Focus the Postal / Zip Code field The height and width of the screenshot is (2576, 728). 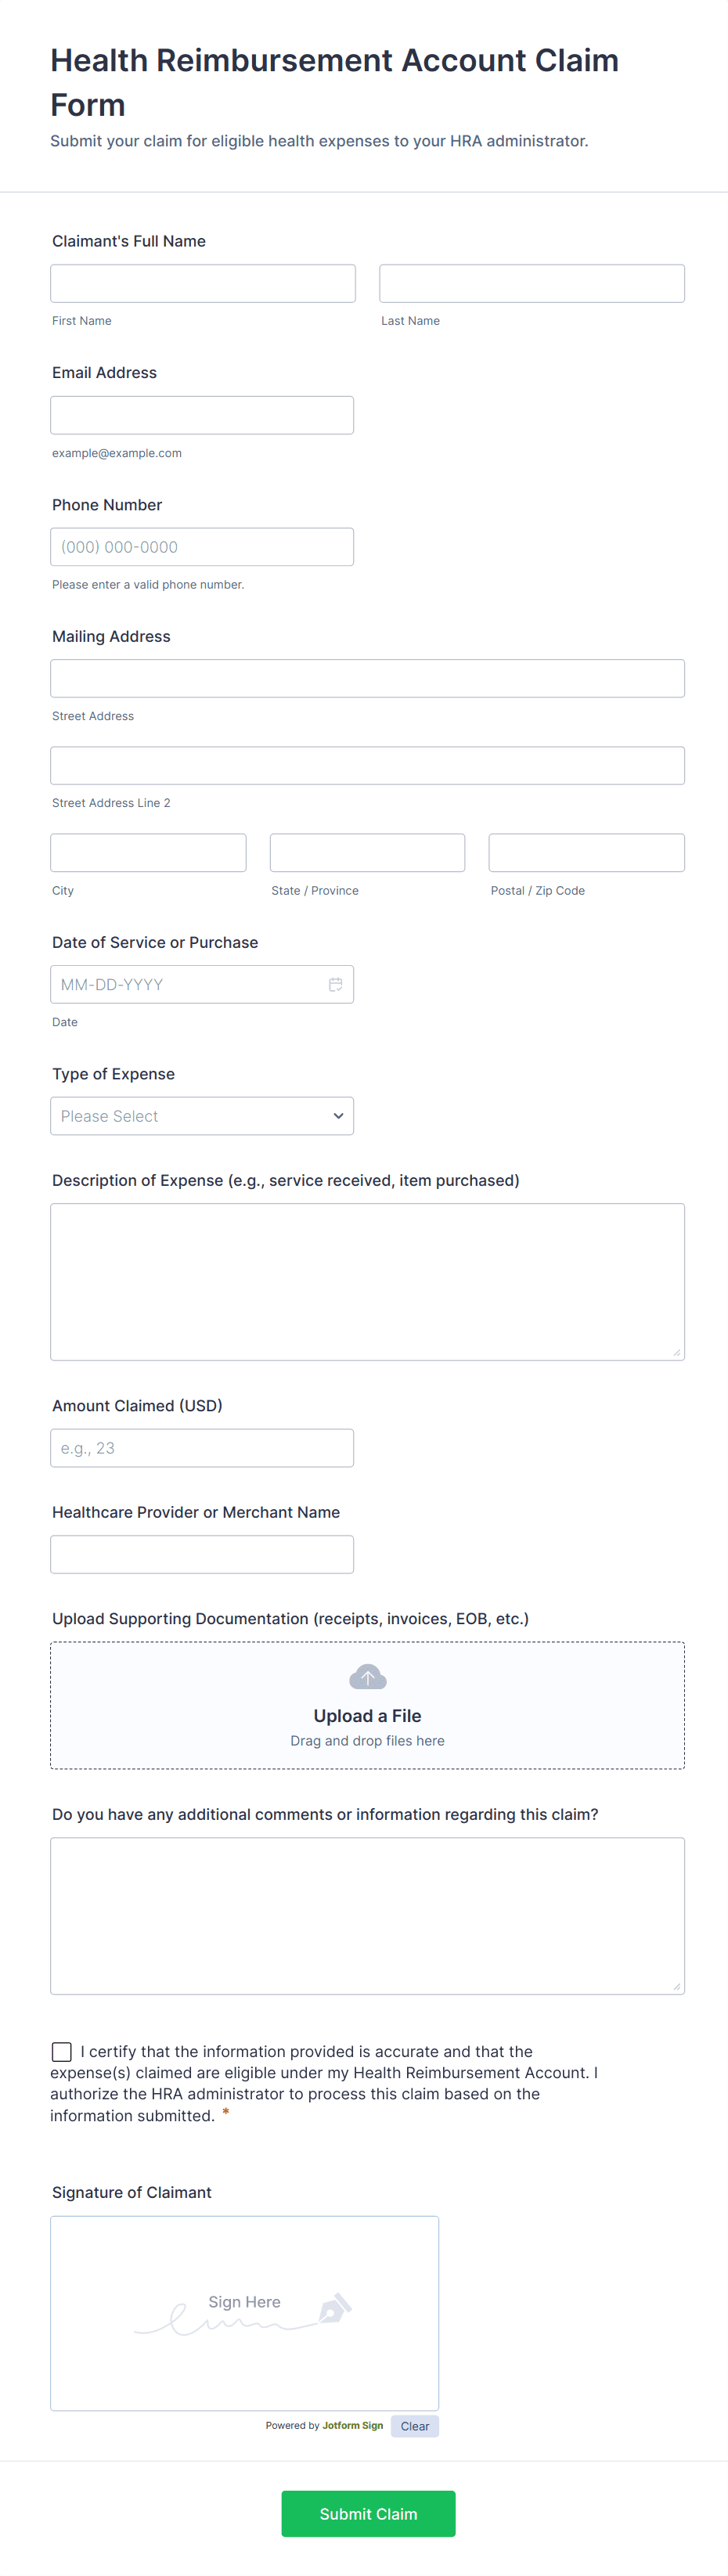[x=586, y=853]
